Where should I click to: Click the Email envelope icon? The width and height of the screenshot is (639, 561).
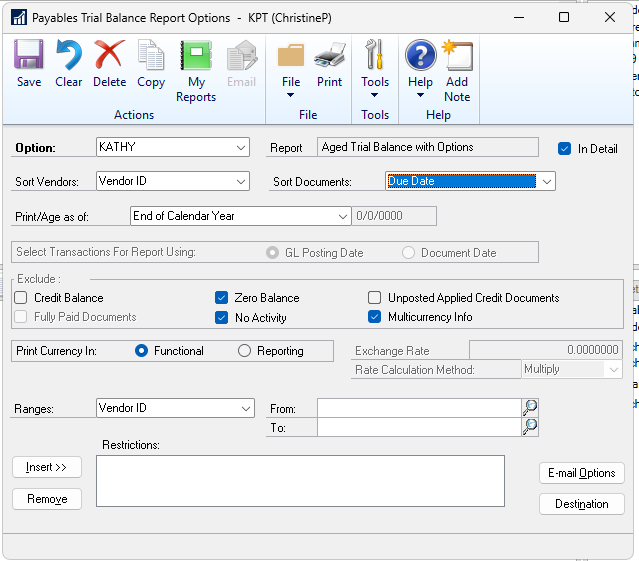click(242, 55)
